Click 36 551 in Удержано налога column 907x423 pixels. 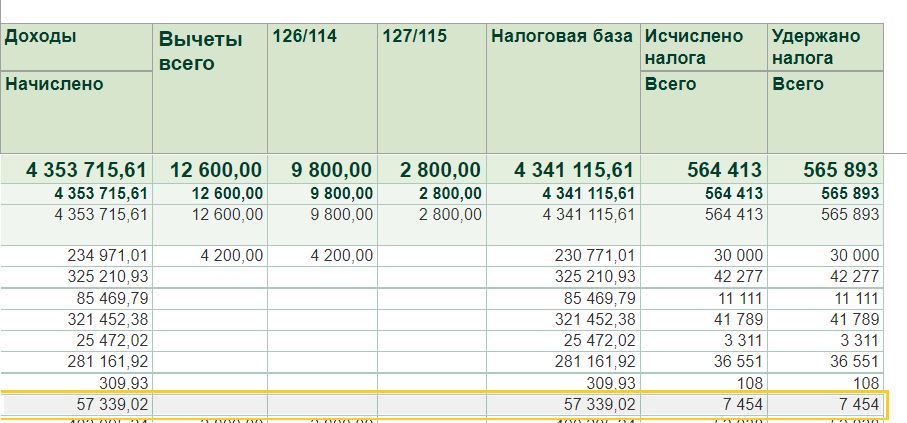coord(853,361)
